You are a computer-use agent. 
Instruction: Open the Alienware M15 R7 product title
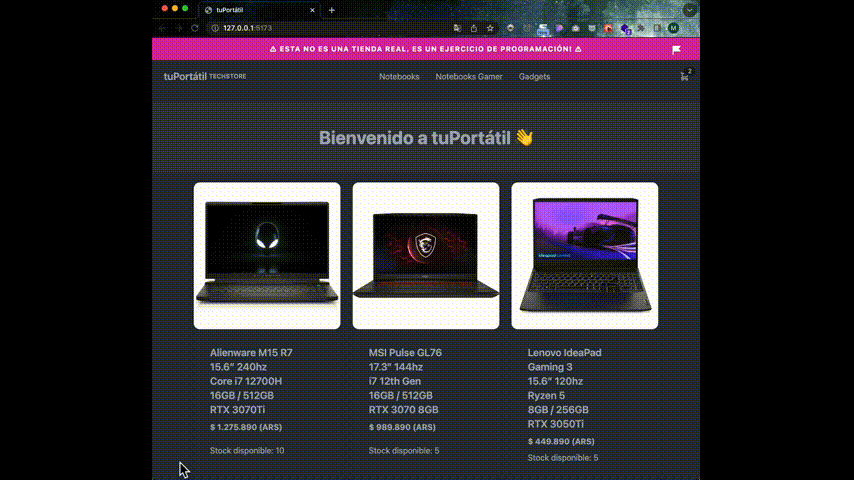251,353
